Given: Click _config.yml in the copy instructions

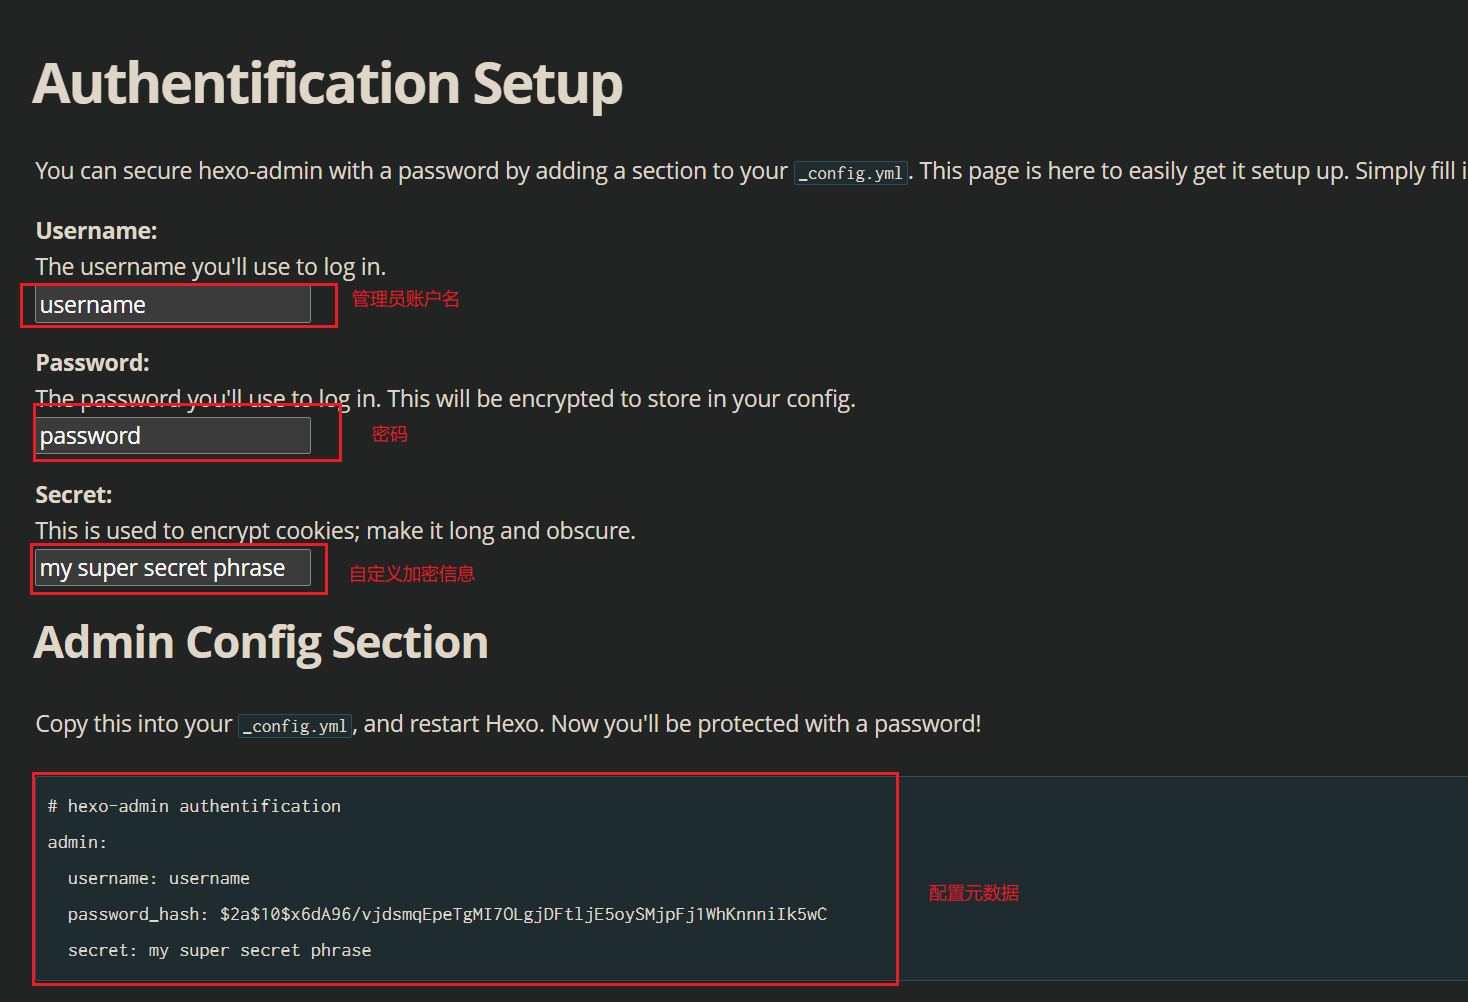Looking at the screenshot, I should tap(296, 726).
